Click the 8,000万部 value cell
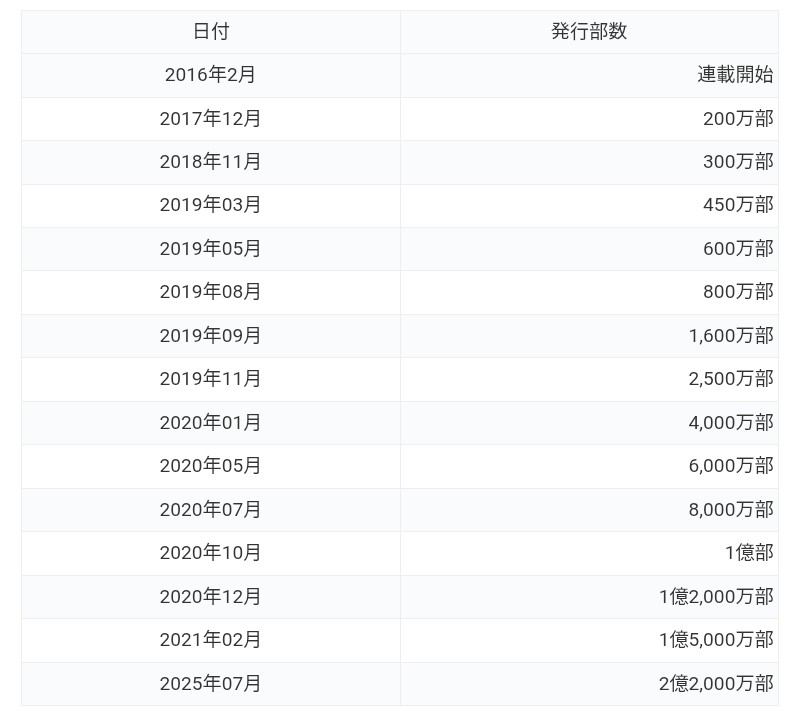 pyautogui.click(x=731, y=510)
